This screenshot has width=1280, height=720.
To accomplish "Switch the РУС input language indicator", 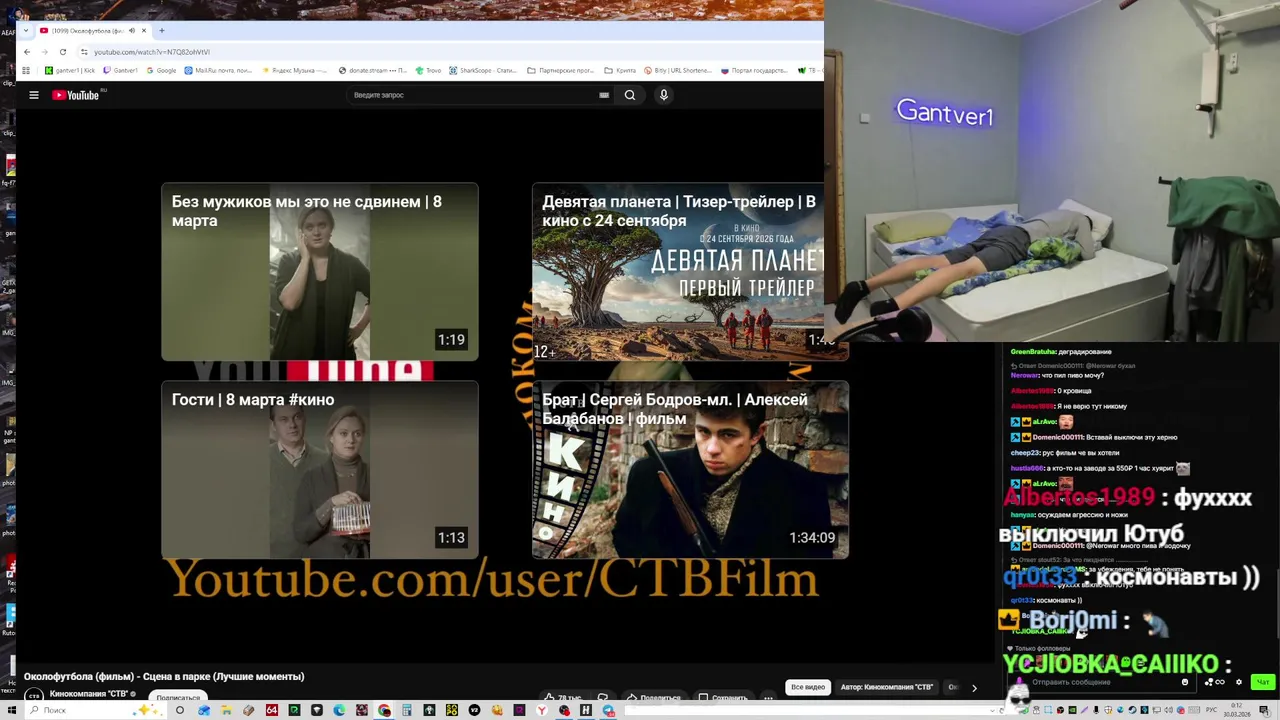I will [x=1211, y=710].
